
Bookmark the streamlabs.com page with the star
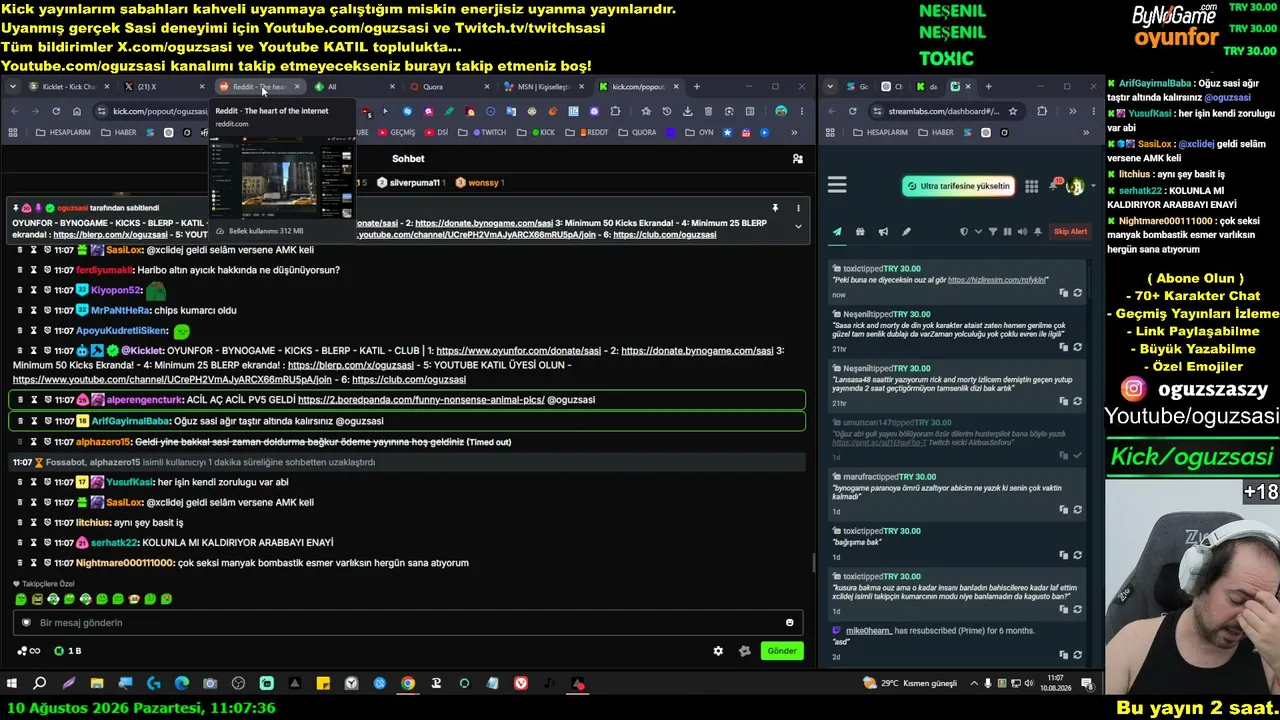(x=1013, y=111)
